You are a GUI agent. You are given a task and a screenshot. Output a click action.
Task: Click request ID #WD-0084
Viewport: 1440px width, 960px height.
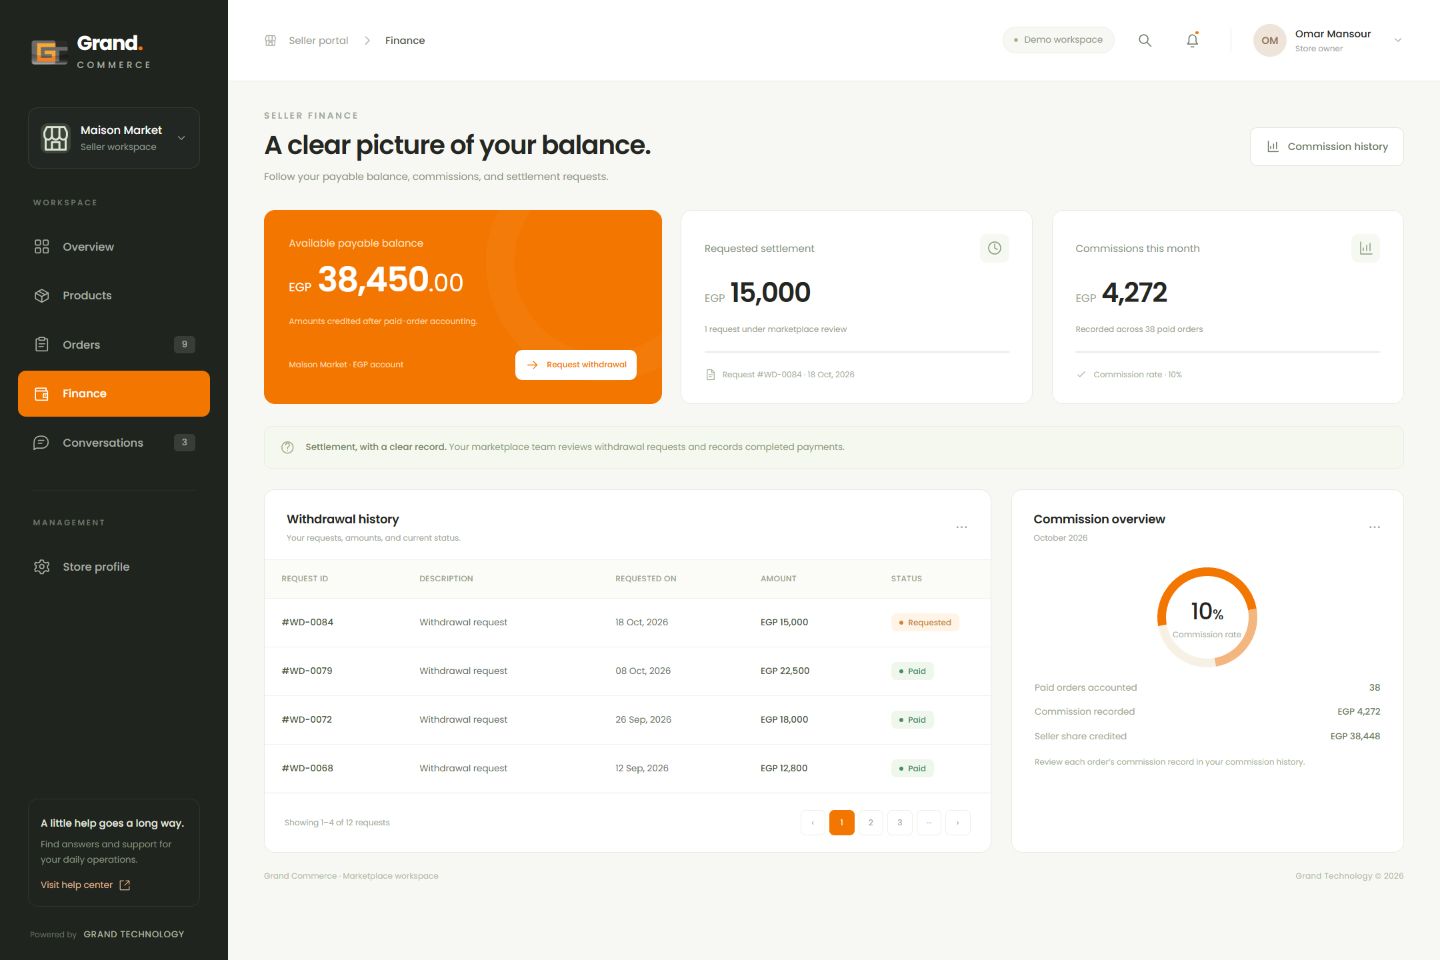(x=308, y=622)
